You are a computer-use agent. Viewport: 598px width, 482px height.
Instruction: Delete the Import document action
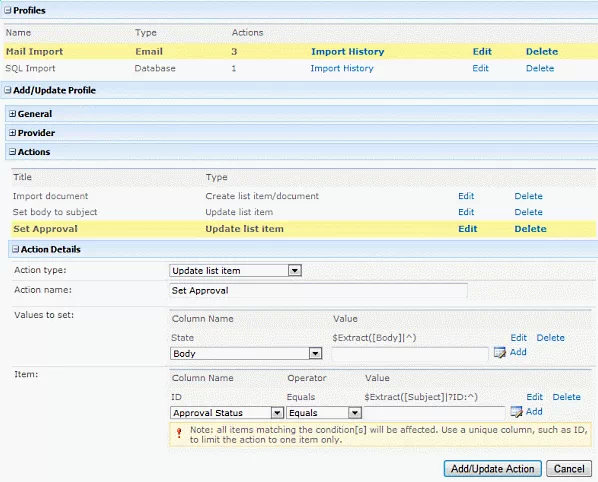[529, 196]
